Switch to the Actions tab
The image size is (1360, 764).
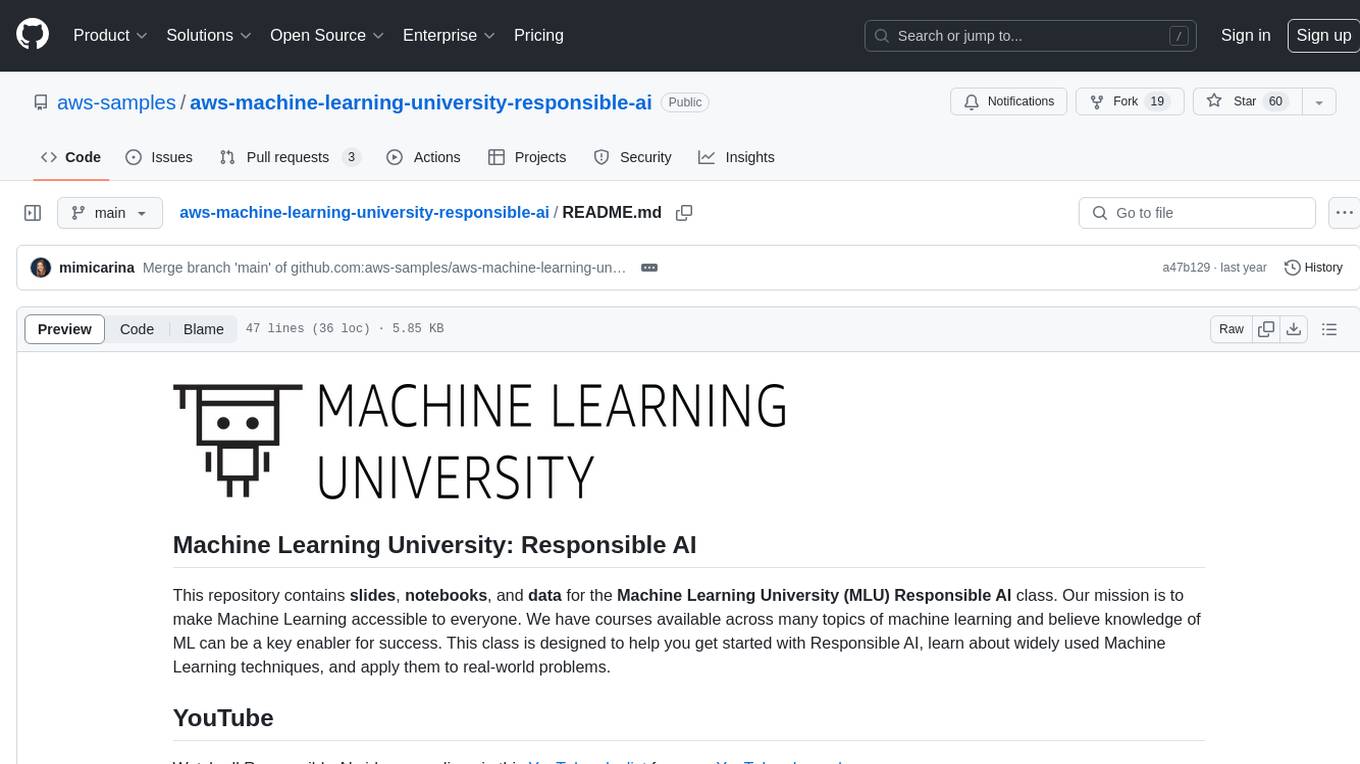pos(423,157)
